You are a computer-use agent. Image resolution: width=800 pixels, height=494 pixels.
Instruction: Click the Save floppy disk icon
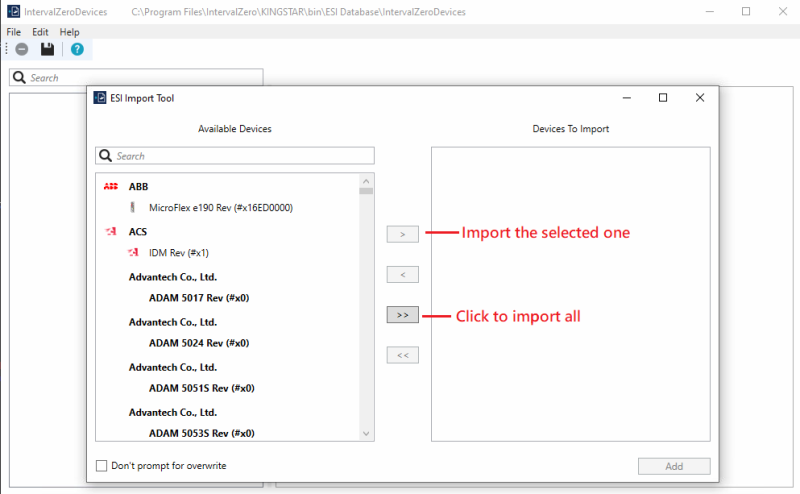pos(47,49)
